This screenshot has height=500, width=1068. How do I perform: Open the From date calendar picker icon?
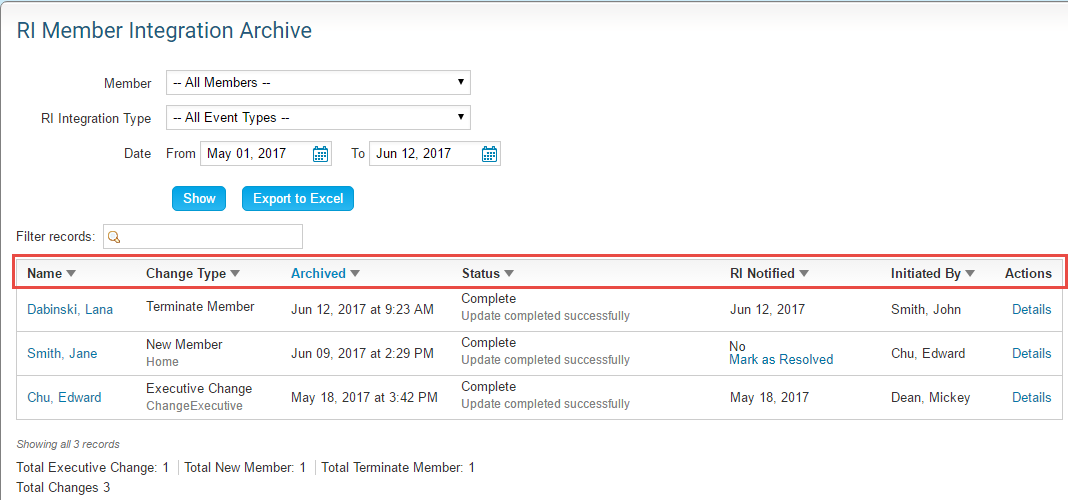pos(320,154)
